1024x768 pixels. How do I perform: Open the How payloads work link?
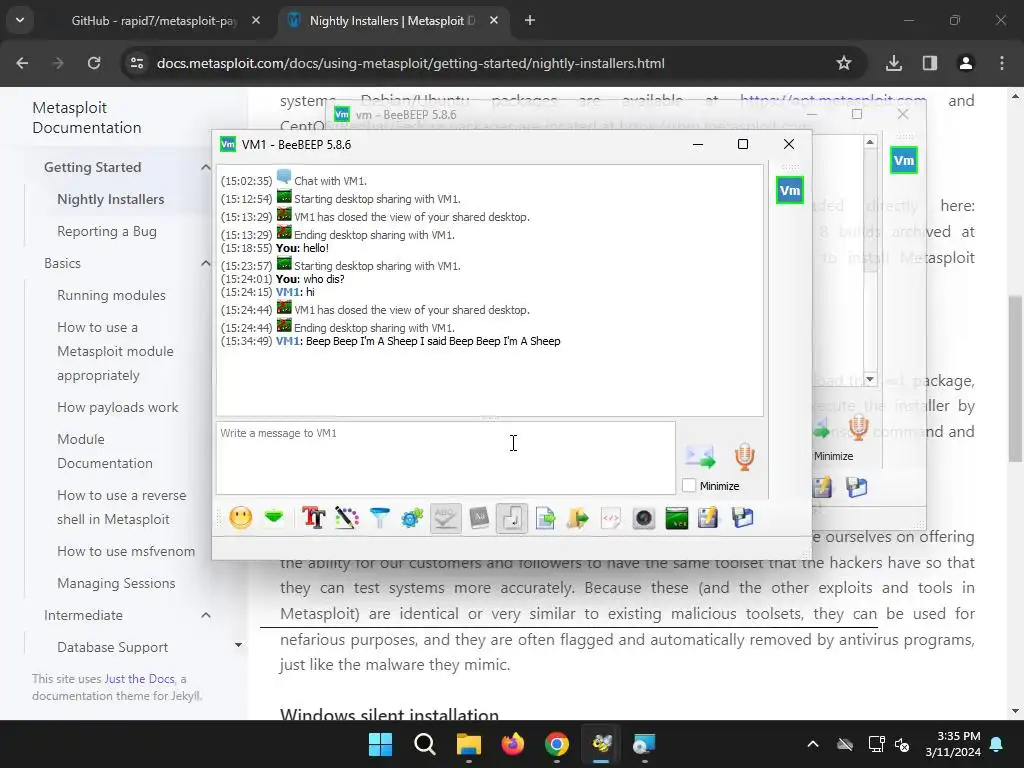pyautogui.click(x=118, y=408)
